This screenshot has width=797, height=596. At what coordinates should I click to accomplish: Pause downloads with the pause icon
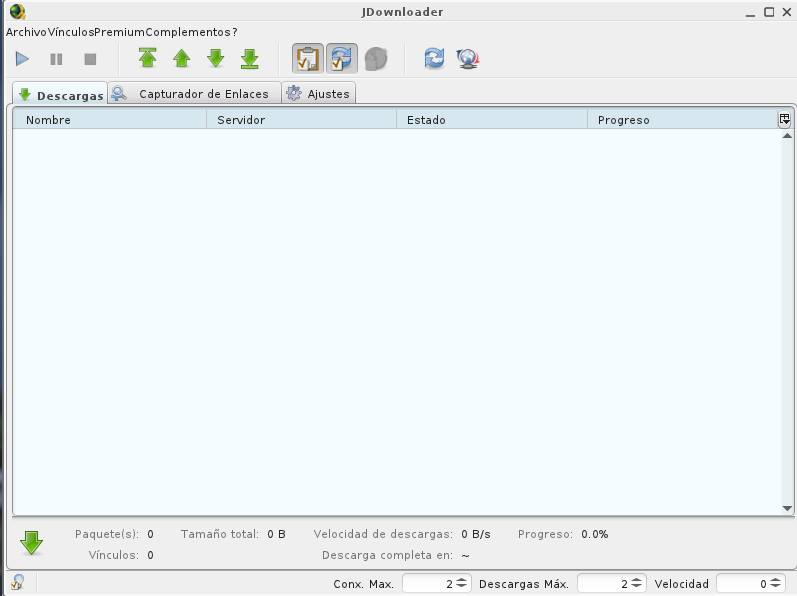(x=56, y=59)
